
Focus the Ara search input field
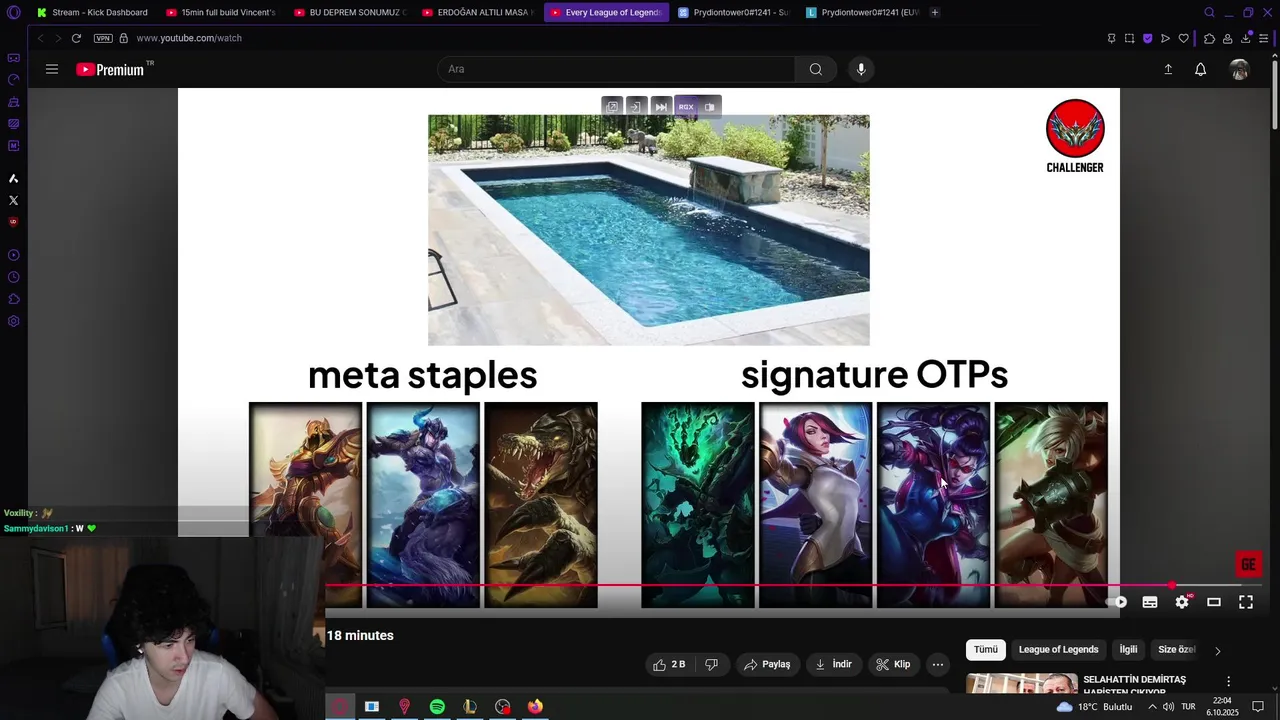(616, 69)
